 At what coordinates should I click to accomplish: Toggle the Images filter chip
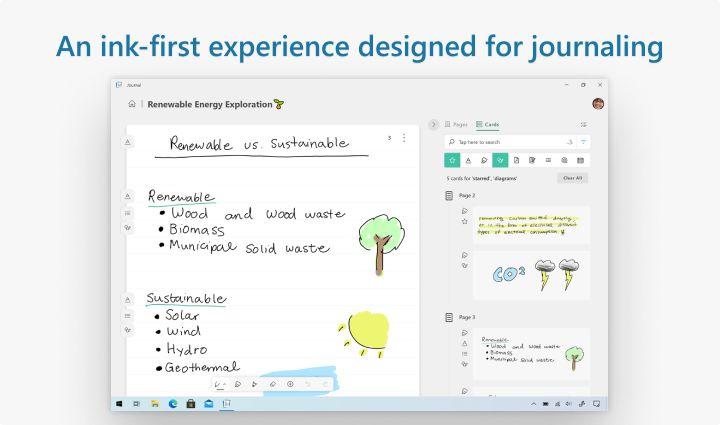(564, 160)
